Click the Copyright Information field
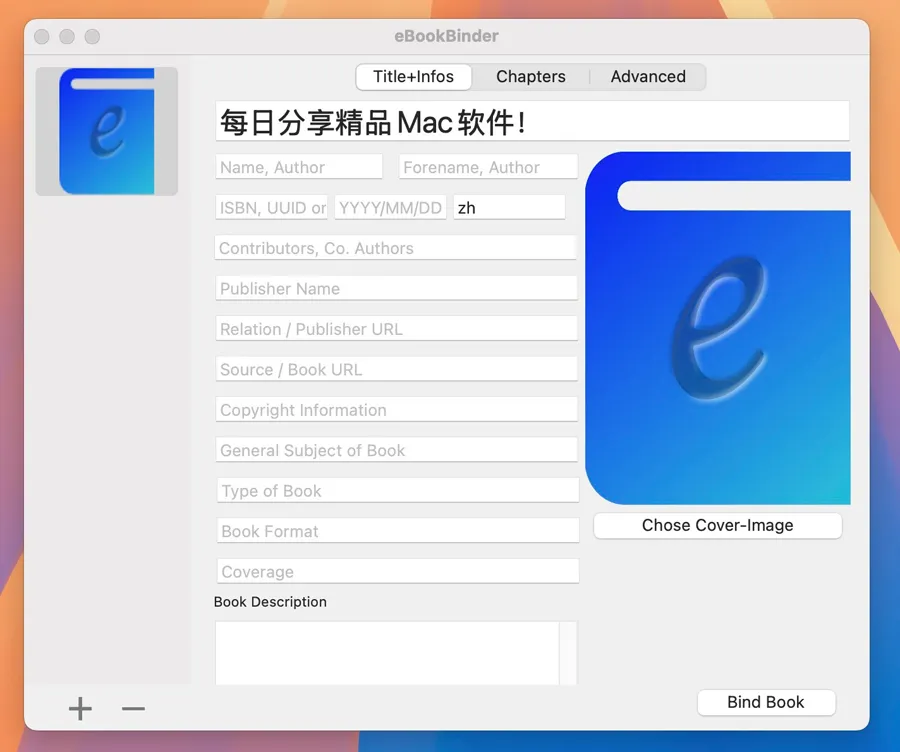 (x=396, y=410)
